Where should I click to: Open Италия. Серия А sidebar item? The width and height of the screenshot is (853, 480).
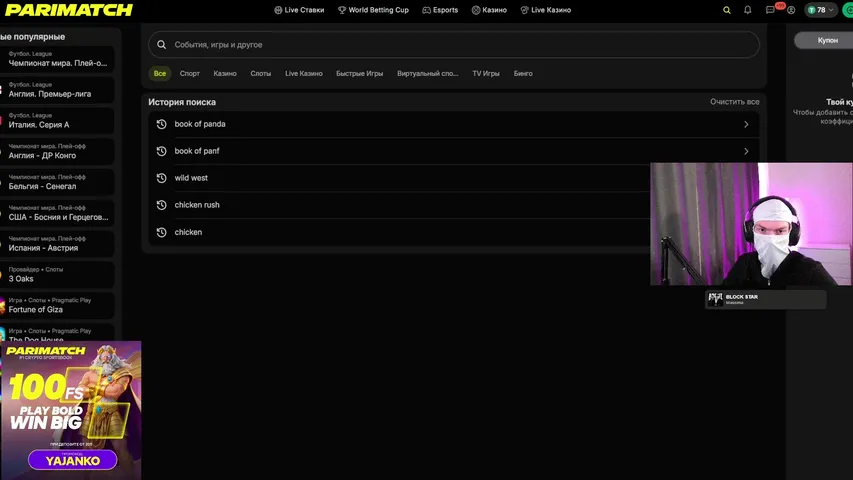(57, 120)
